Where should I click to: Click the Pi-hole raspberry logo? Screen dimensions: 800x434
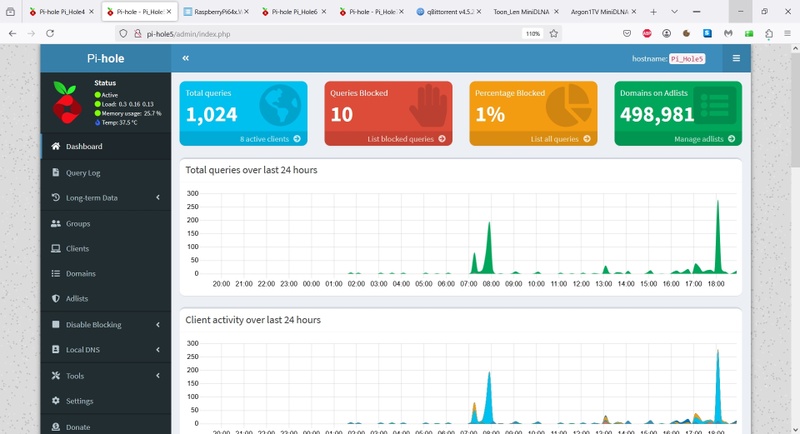coord(66,103)
